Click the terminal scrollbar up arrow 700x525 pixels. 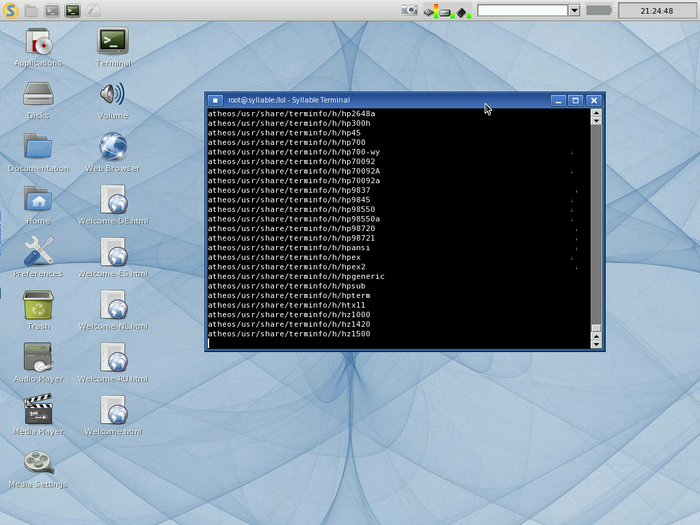pyautogui.click(x=596, y=114)
